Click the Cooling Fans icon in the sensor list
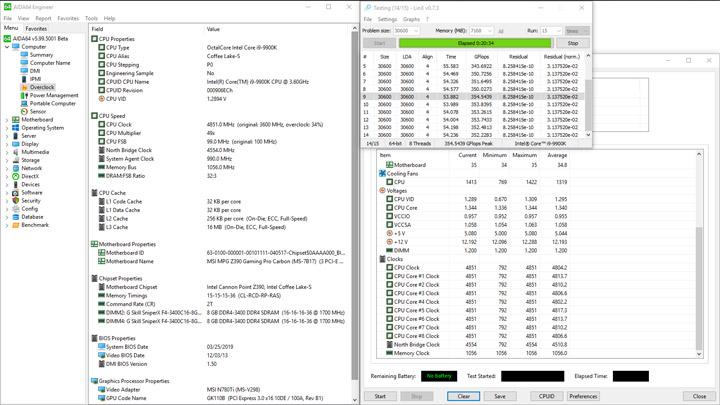Screen dimensions: 720x405 pyautogui.click(x=382, y=174)
